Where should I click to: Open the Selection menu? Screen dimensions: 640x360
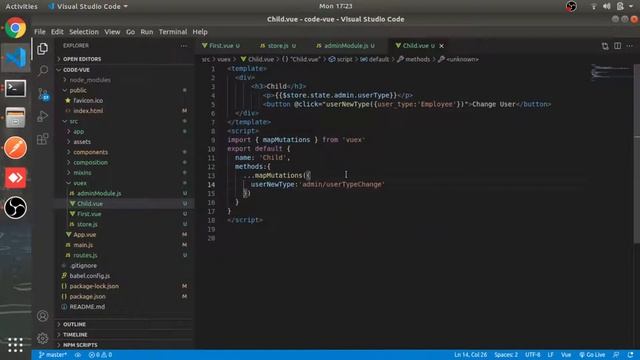[x=84, y=32]
